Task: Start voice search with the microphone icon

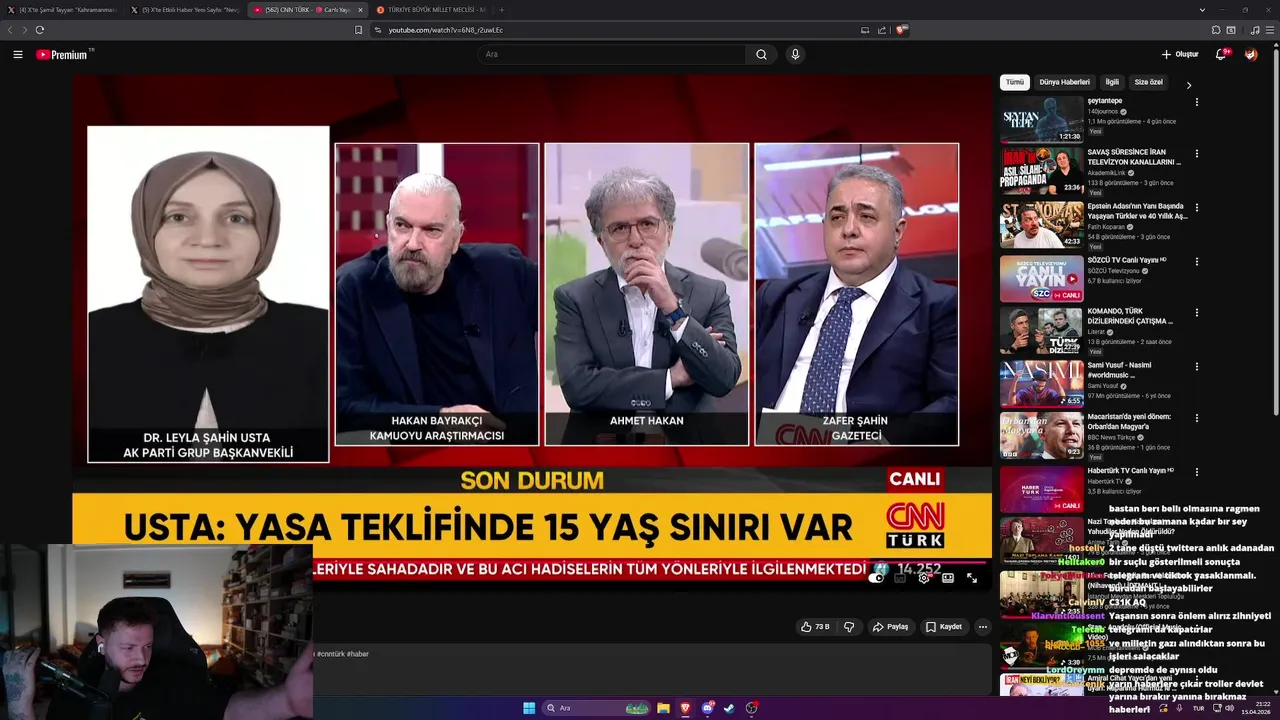Action: pyautogui.click(x=795, y=54)
